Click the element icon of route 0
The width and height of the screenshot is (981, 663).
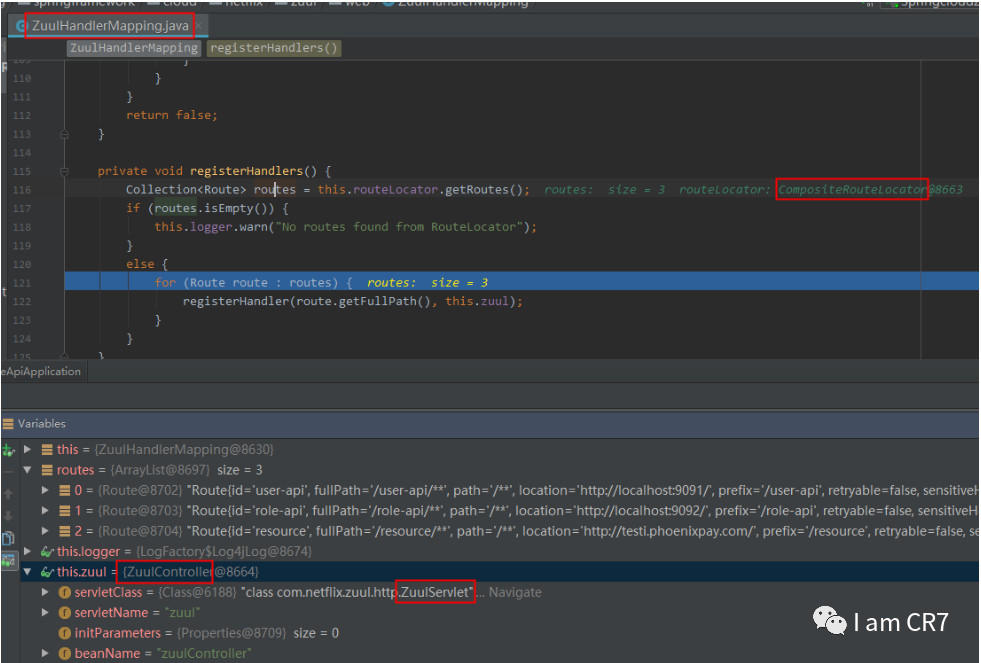pyautogui.click(x=64, y=490)
